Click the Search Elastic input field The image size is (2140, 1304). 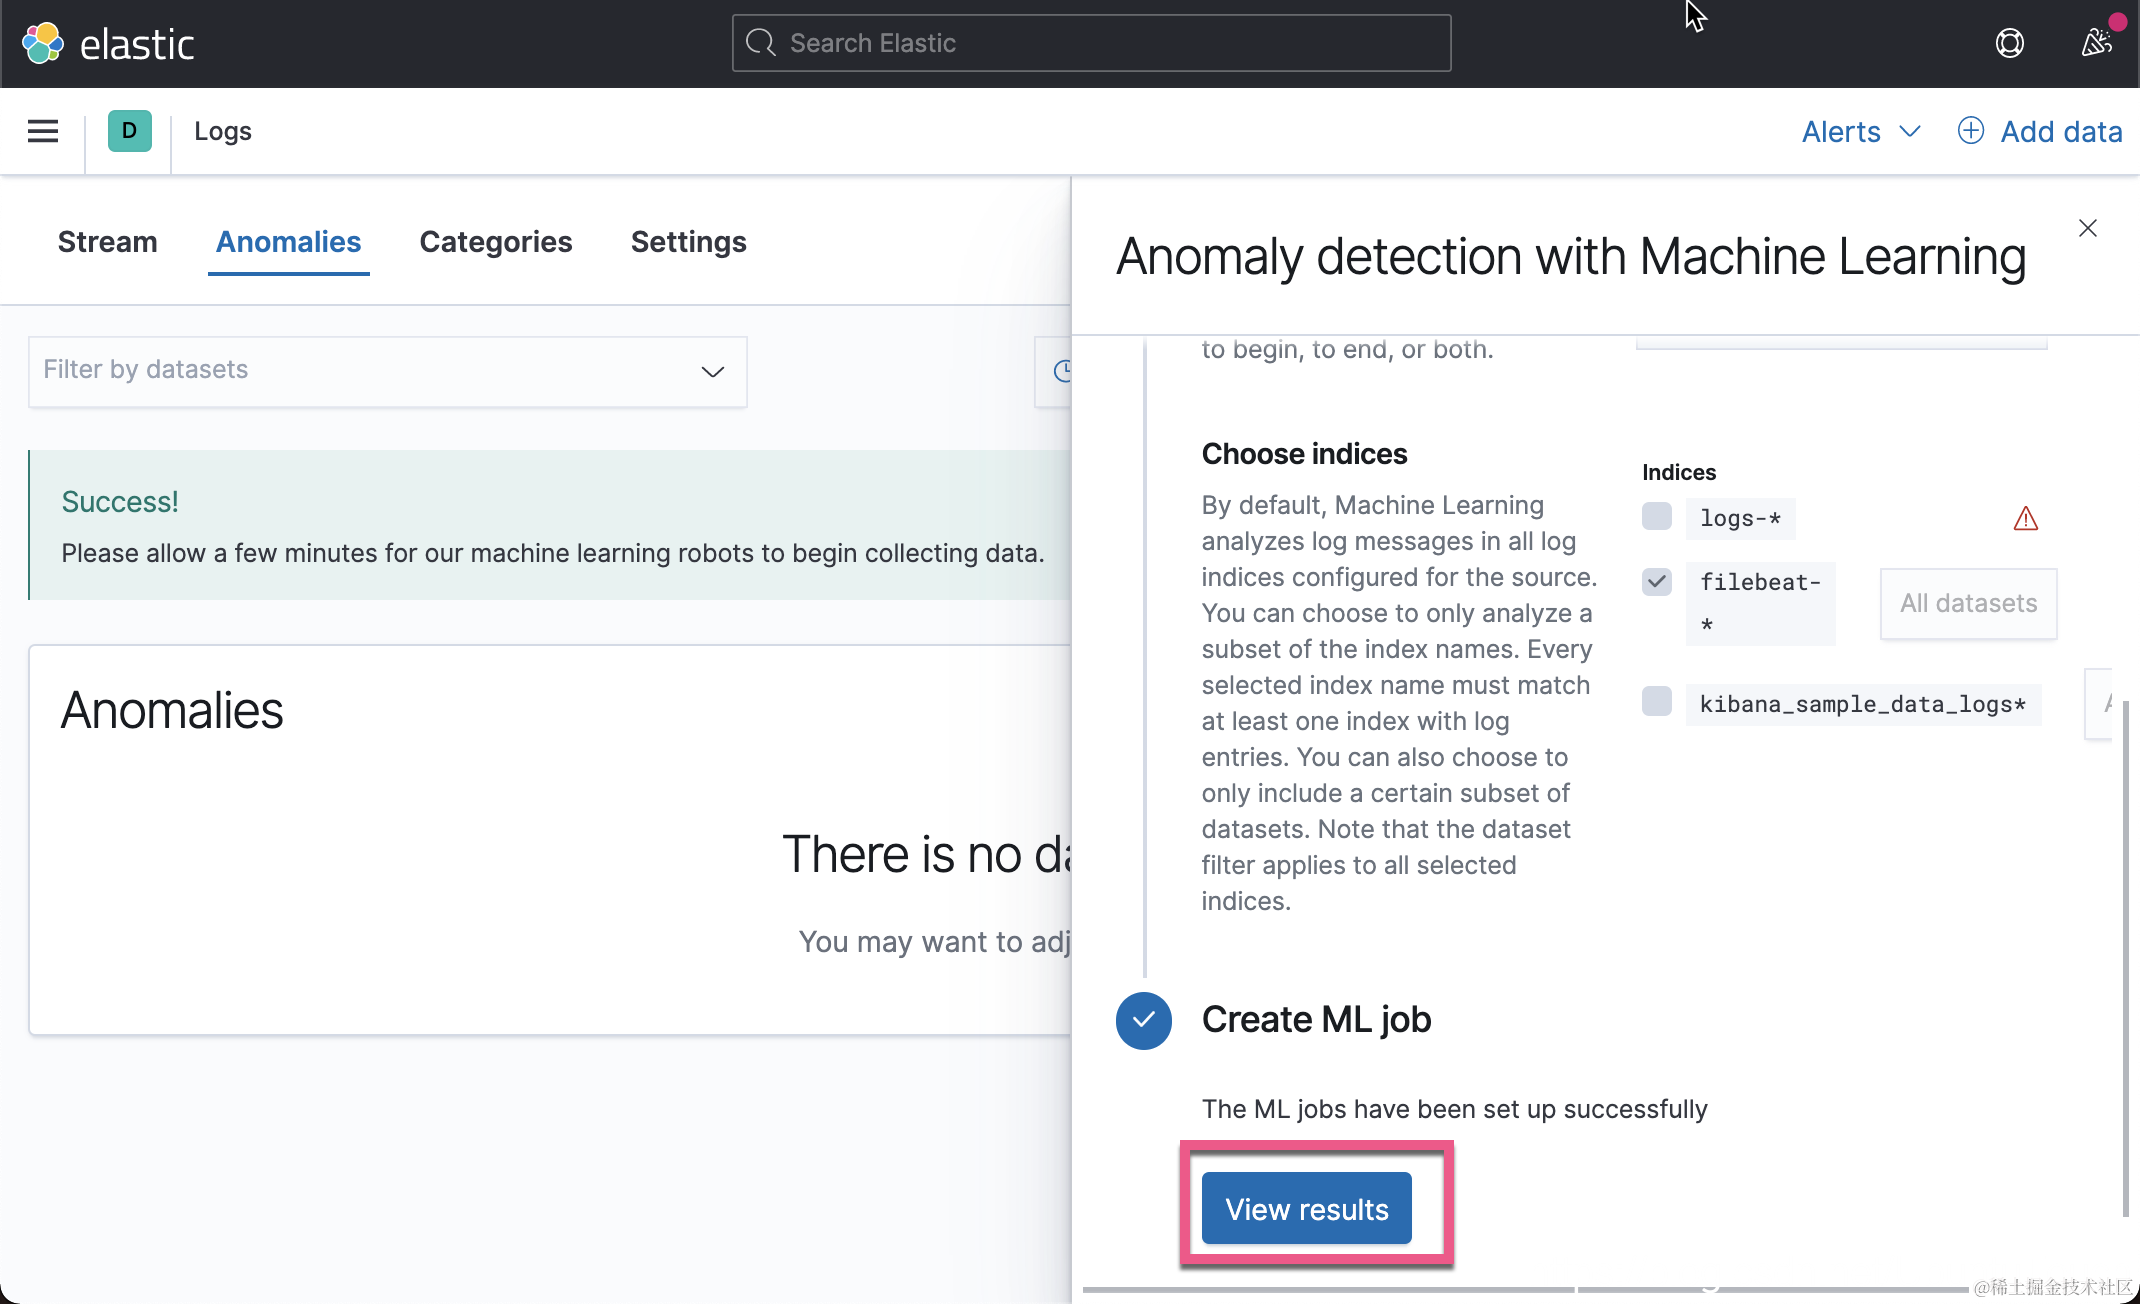(1091, 43)
